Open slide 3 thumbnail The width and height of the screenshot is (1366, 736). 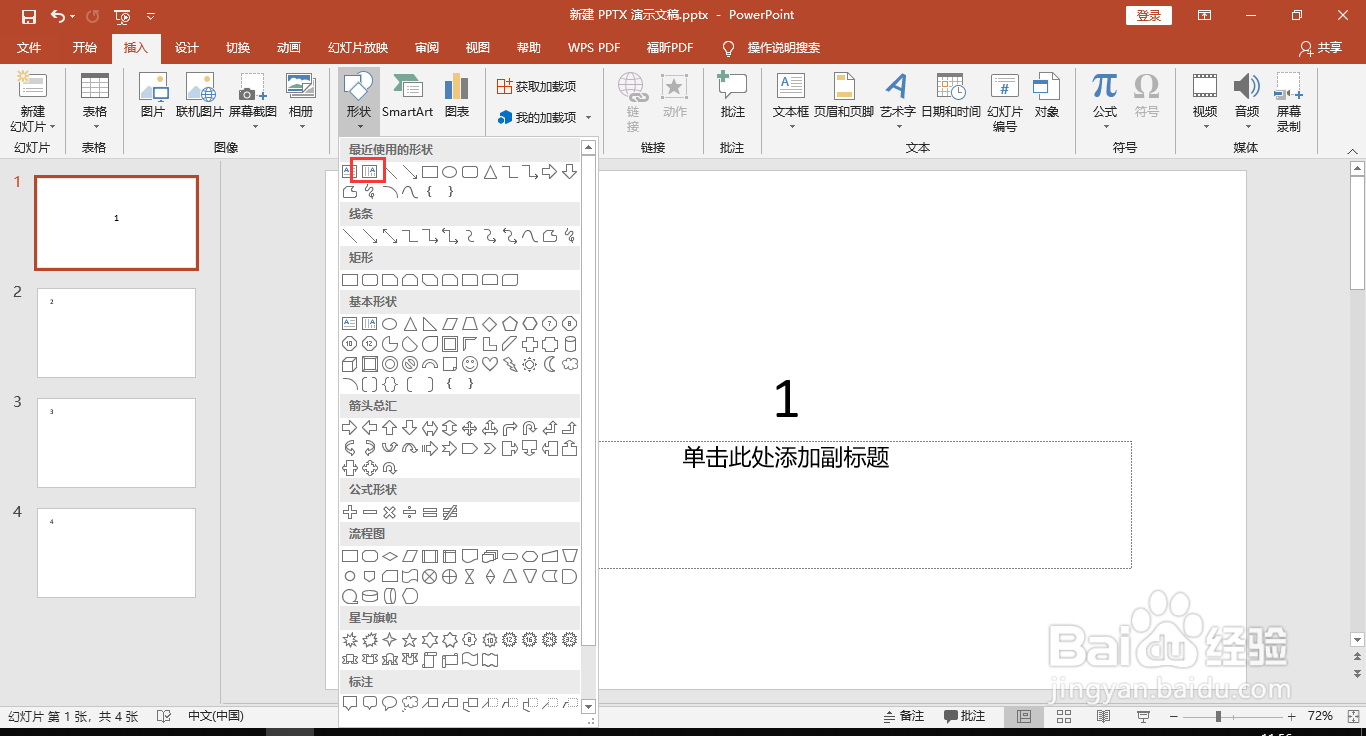click(116, 442)
